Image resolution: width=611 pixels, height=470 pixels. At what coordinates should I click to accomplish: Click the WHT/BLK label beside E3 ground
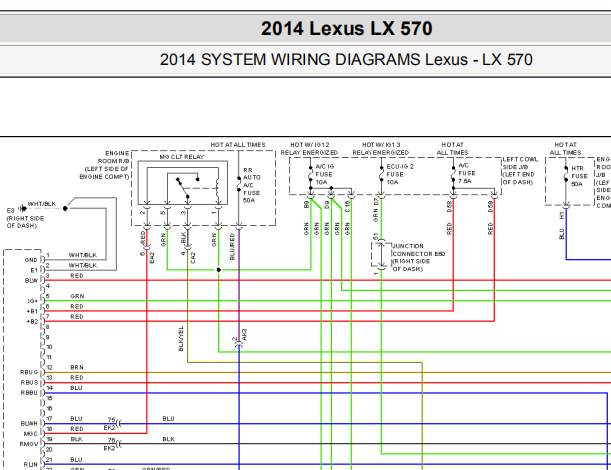coord(42,204)
